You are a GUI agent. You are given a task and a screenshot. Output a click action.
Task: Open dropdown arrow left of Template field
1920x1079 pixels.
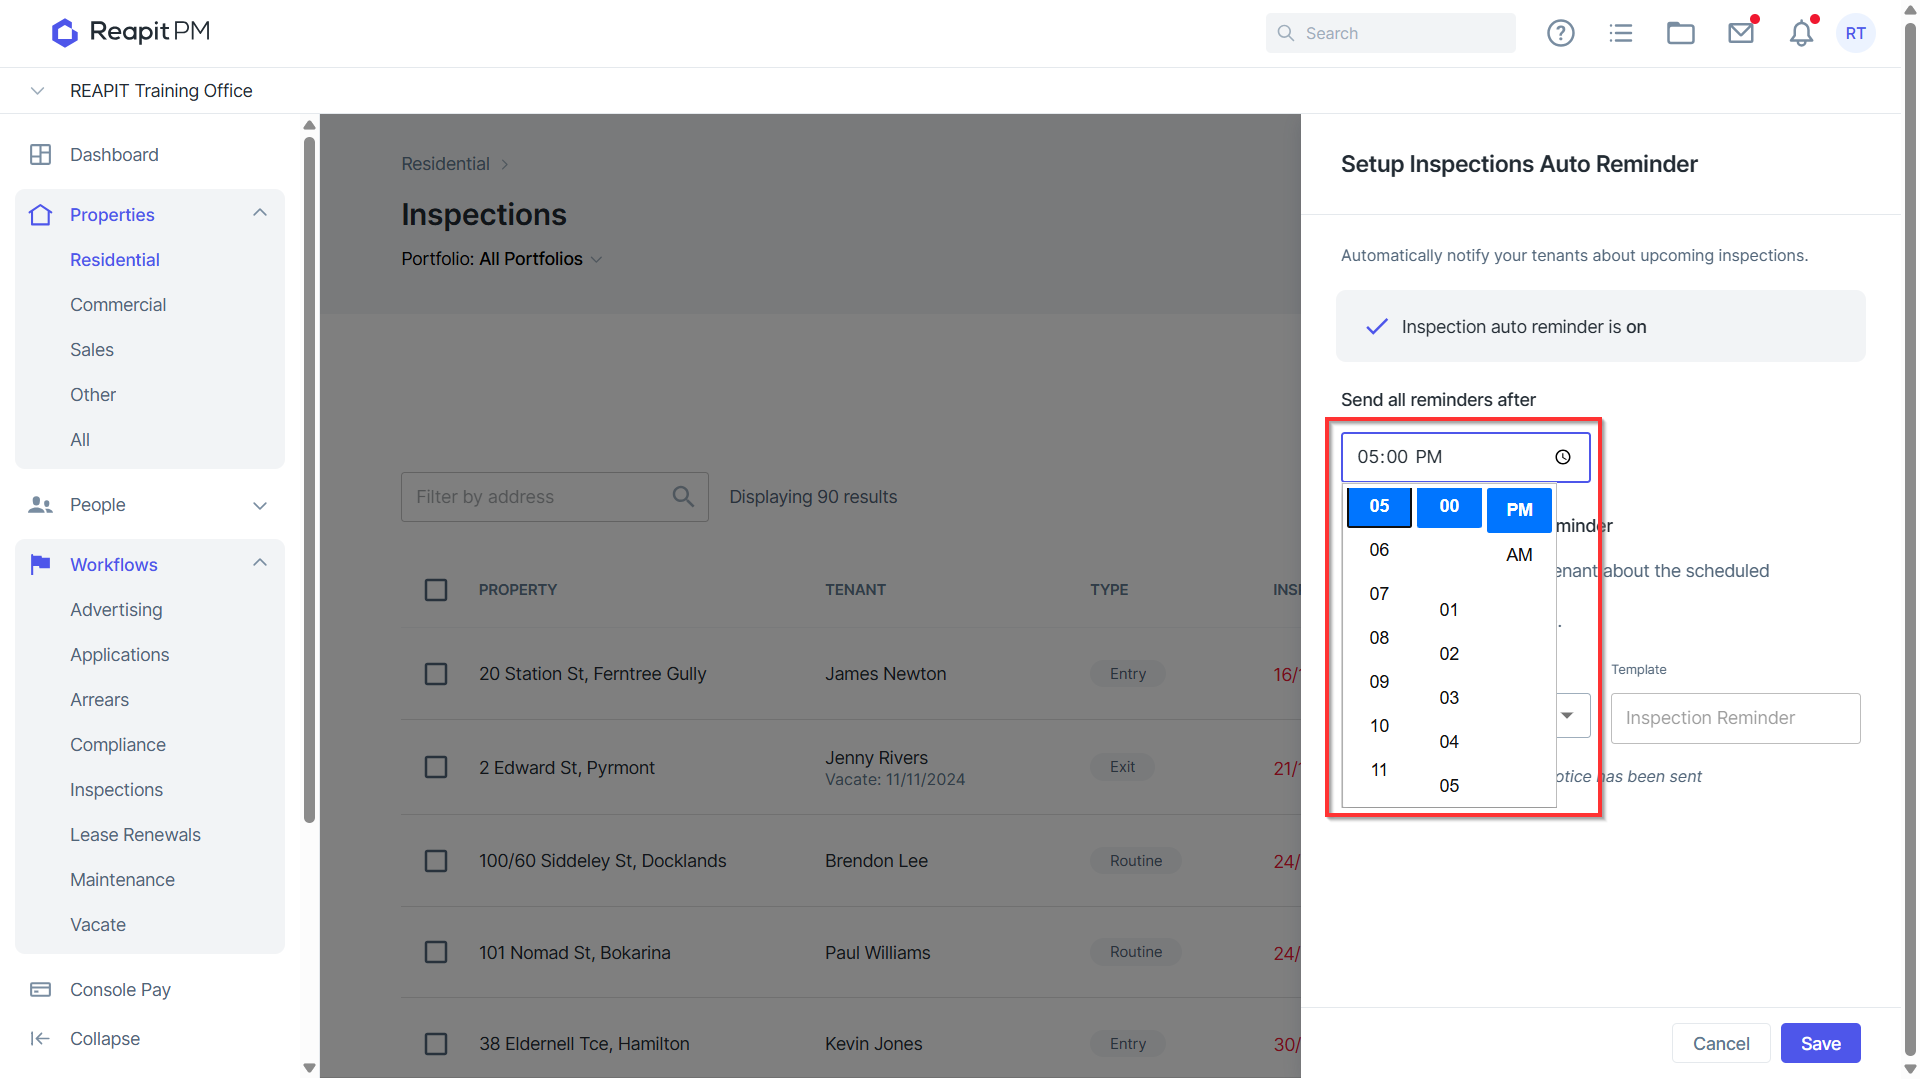click(x=1567, y=716)
